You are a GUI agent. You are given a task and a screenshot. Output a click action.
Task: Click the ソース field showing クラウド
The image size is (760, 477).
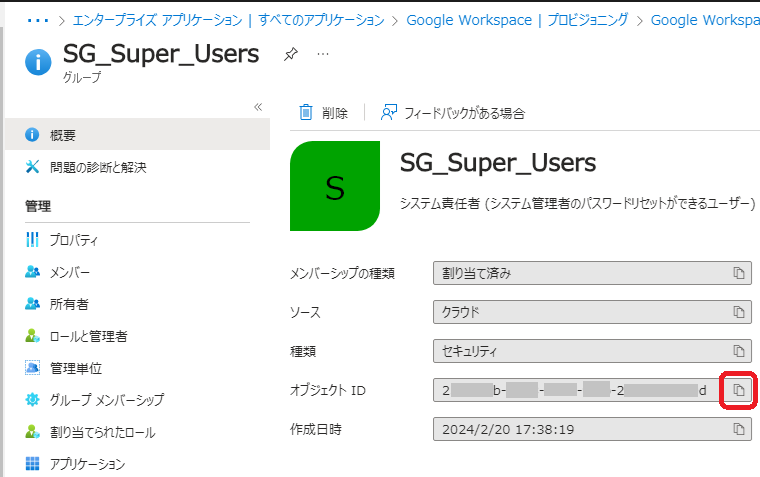592,312
